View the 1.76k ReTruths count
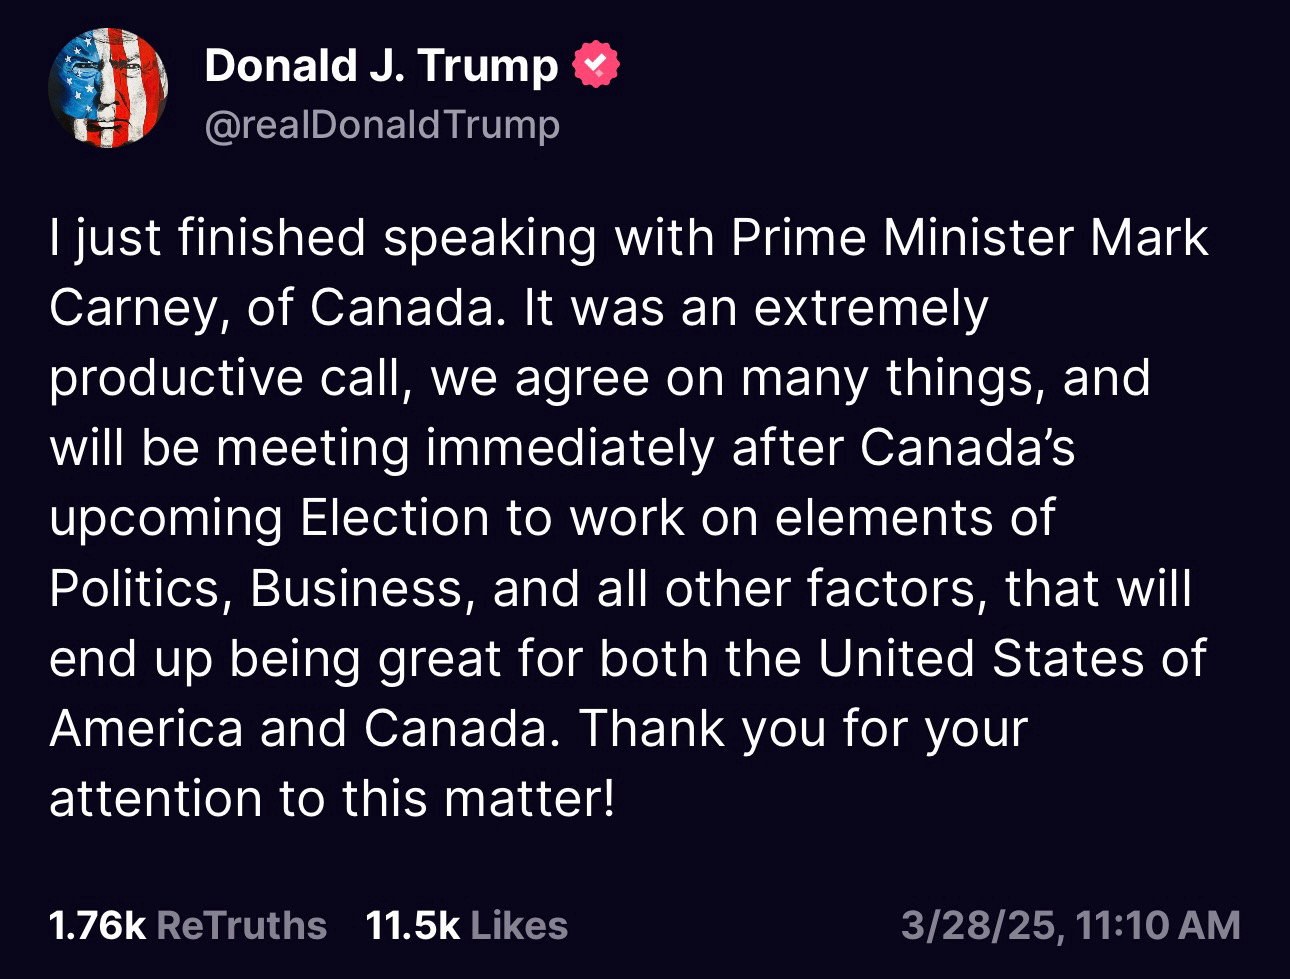 97,925
